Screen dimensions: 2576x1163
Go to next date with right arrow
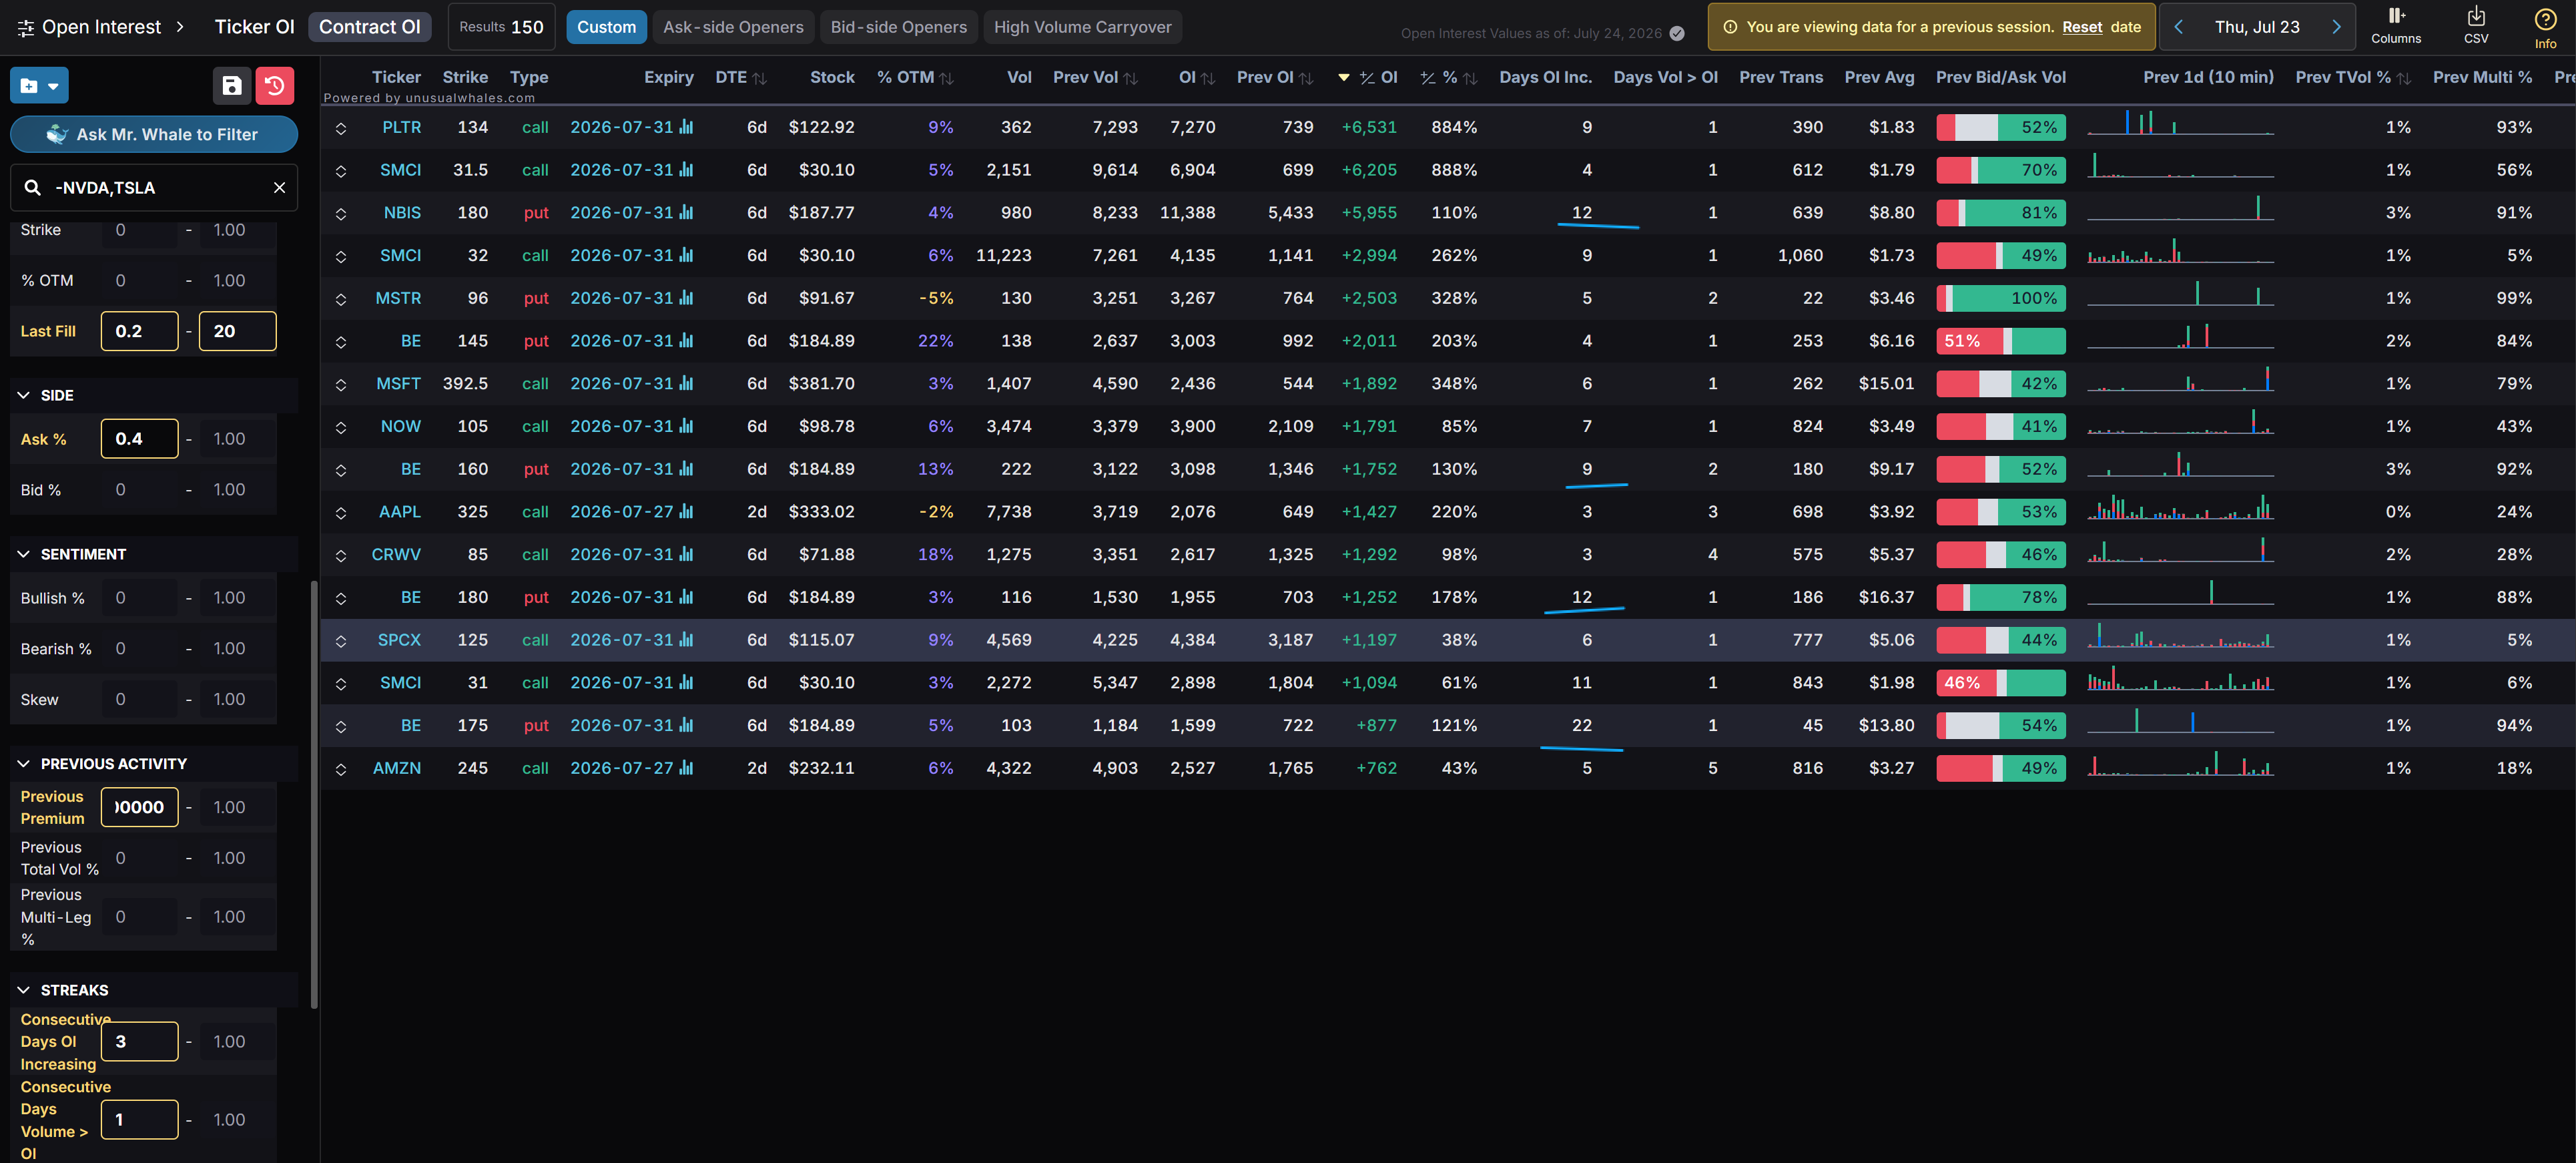[x=2336, y=27]
